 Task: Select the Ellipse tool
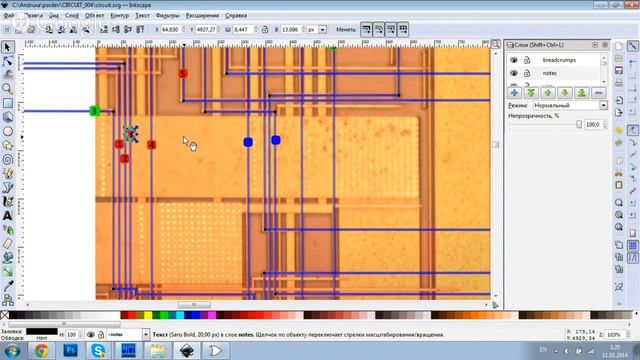[x=7, y=131]
